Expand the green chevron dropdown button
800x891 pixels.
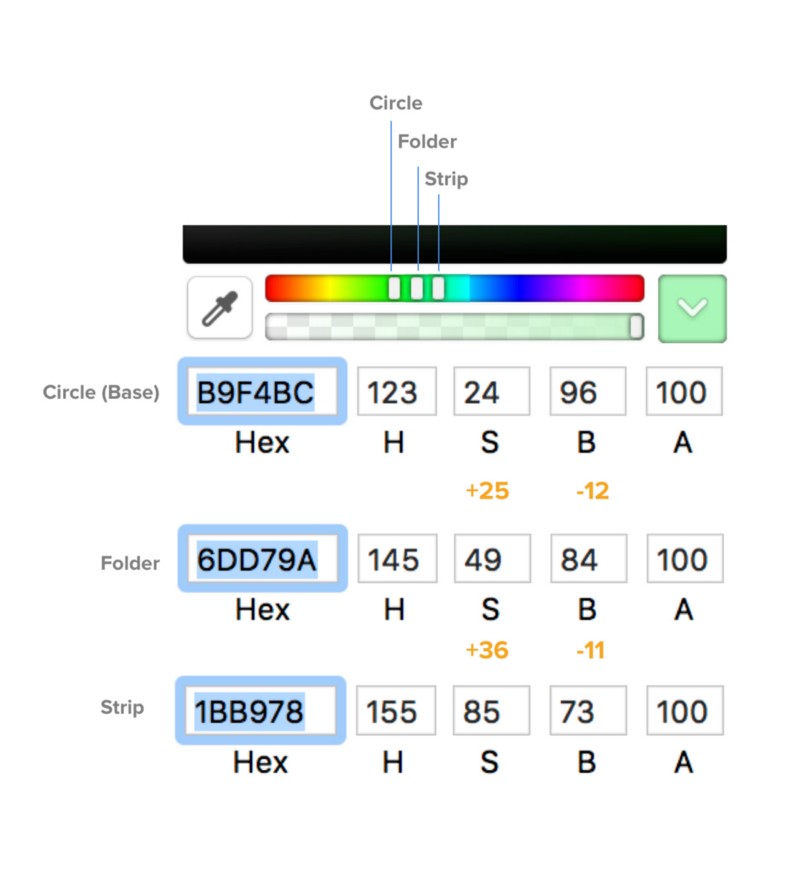pos(692,309)
